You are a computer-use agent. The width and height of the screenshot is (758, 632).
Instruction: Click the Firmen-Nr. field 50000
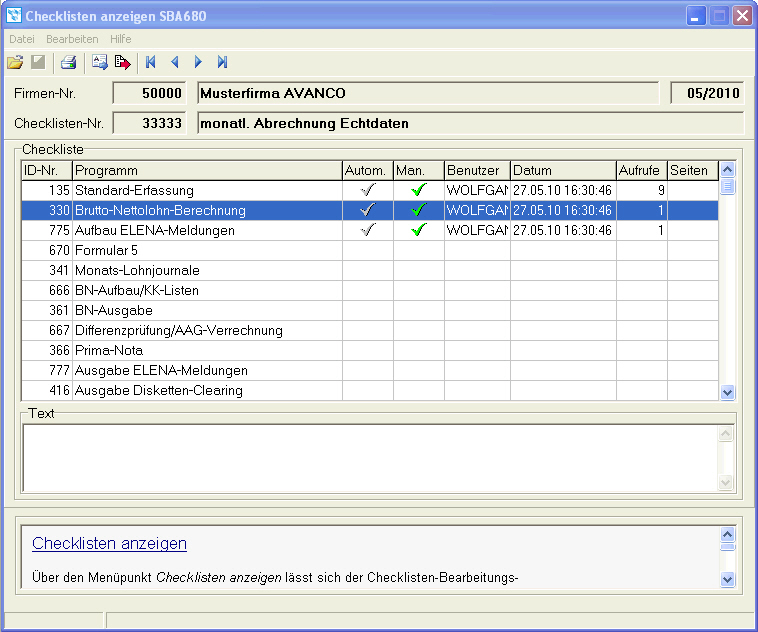(x=149, y=93)
